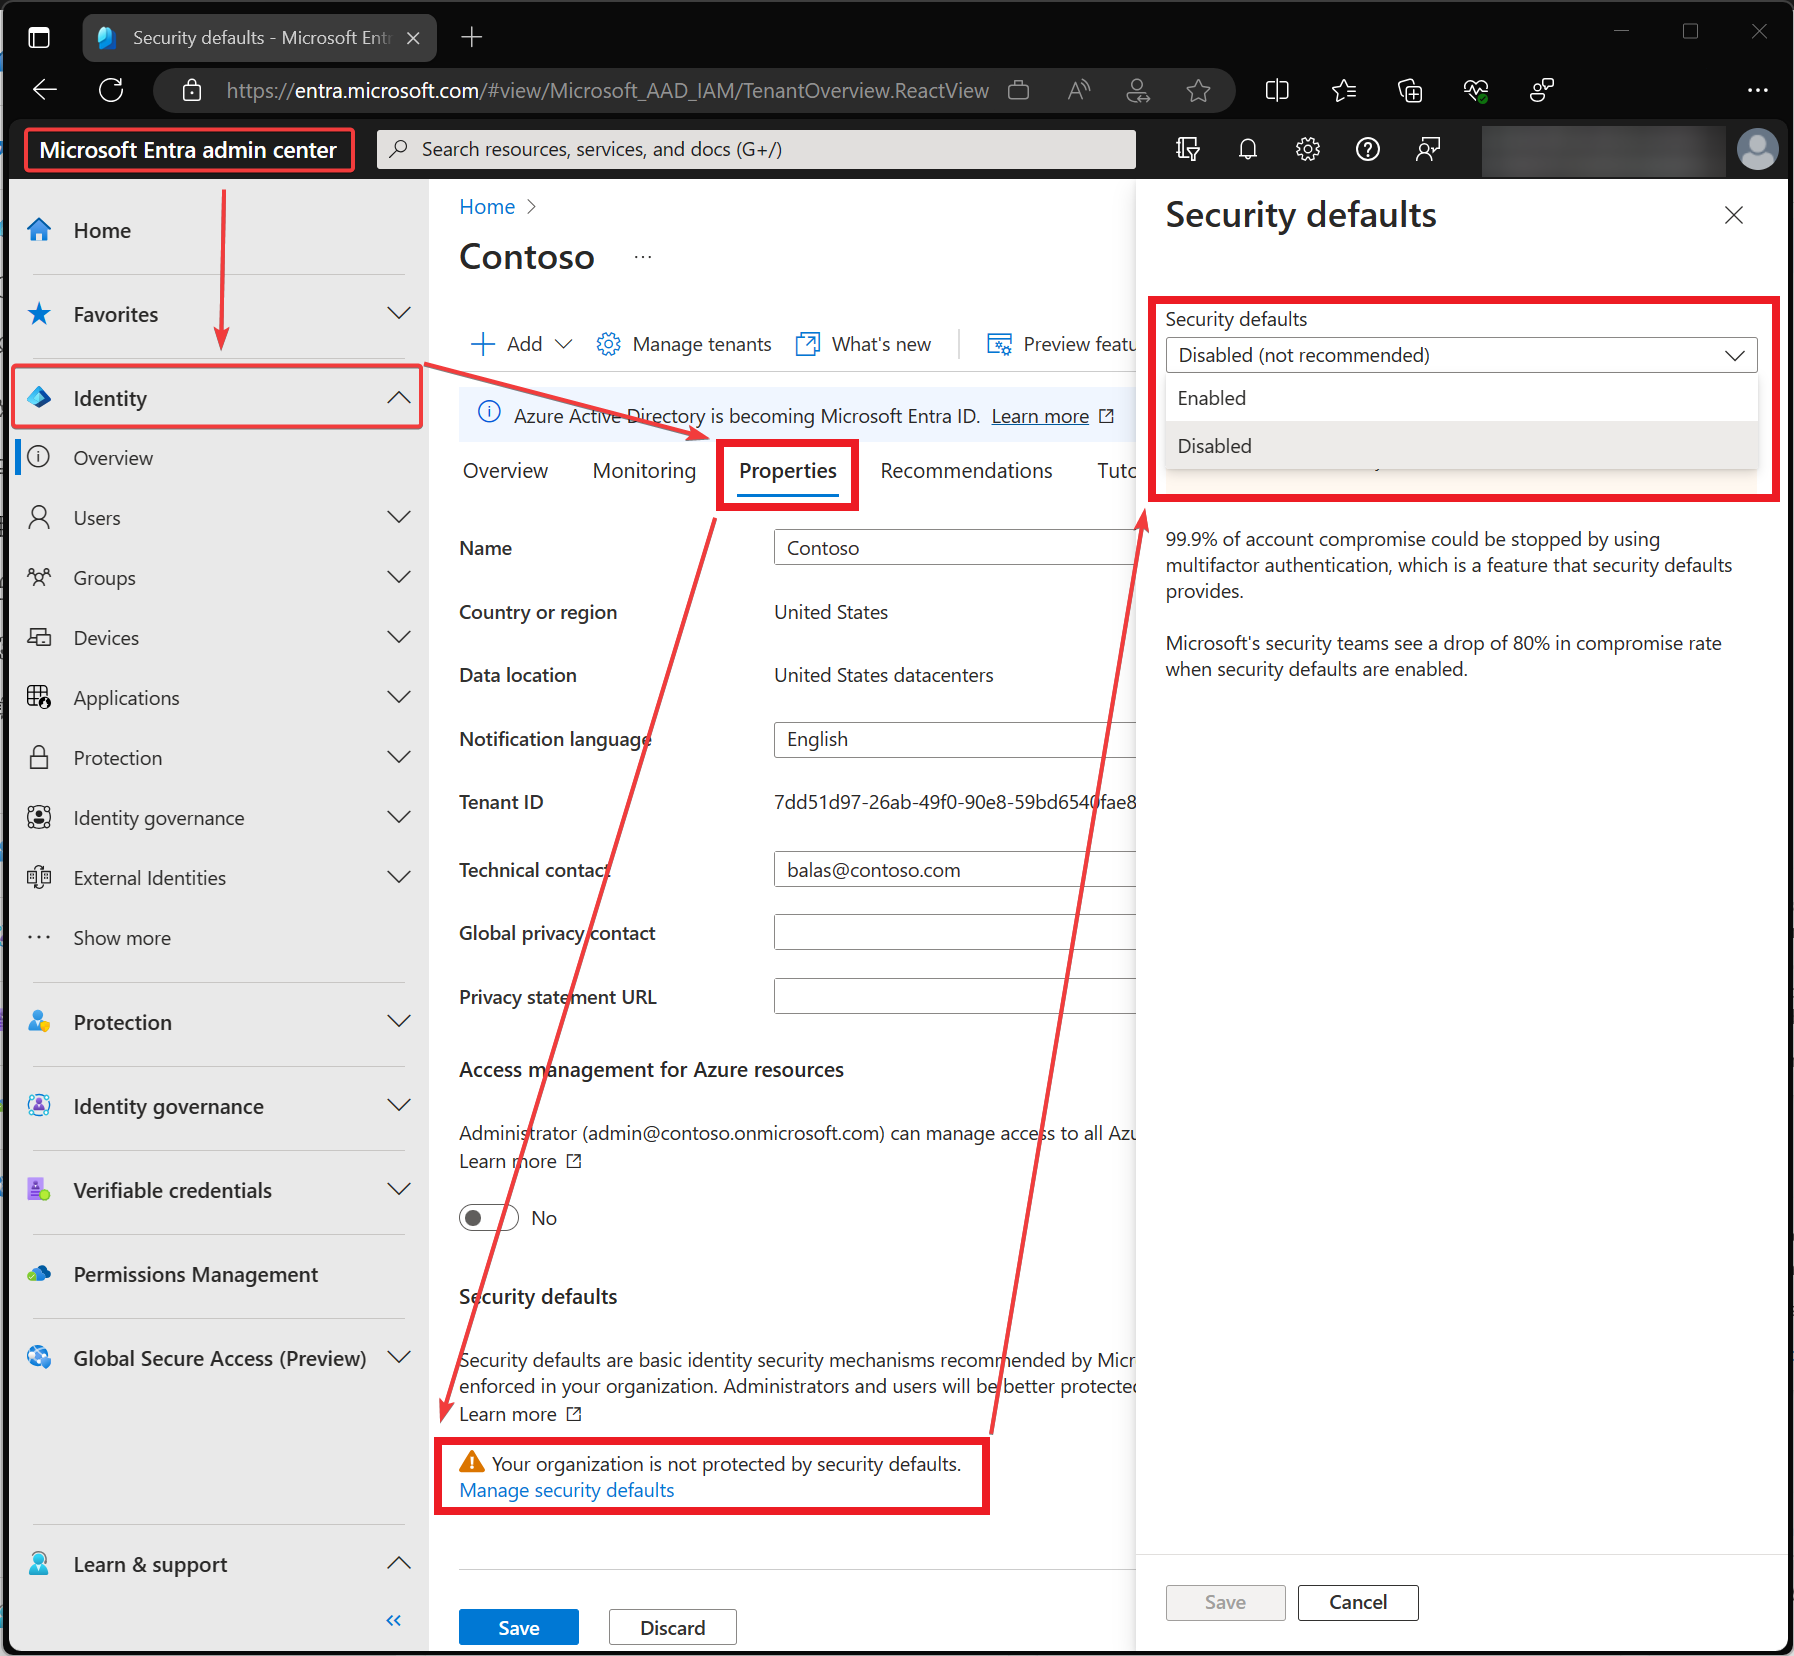This screenshot has width=1794, height=1656.
Task: Expand the Add menu chevron
Action: pyautogui.click(x=563, y=344)
